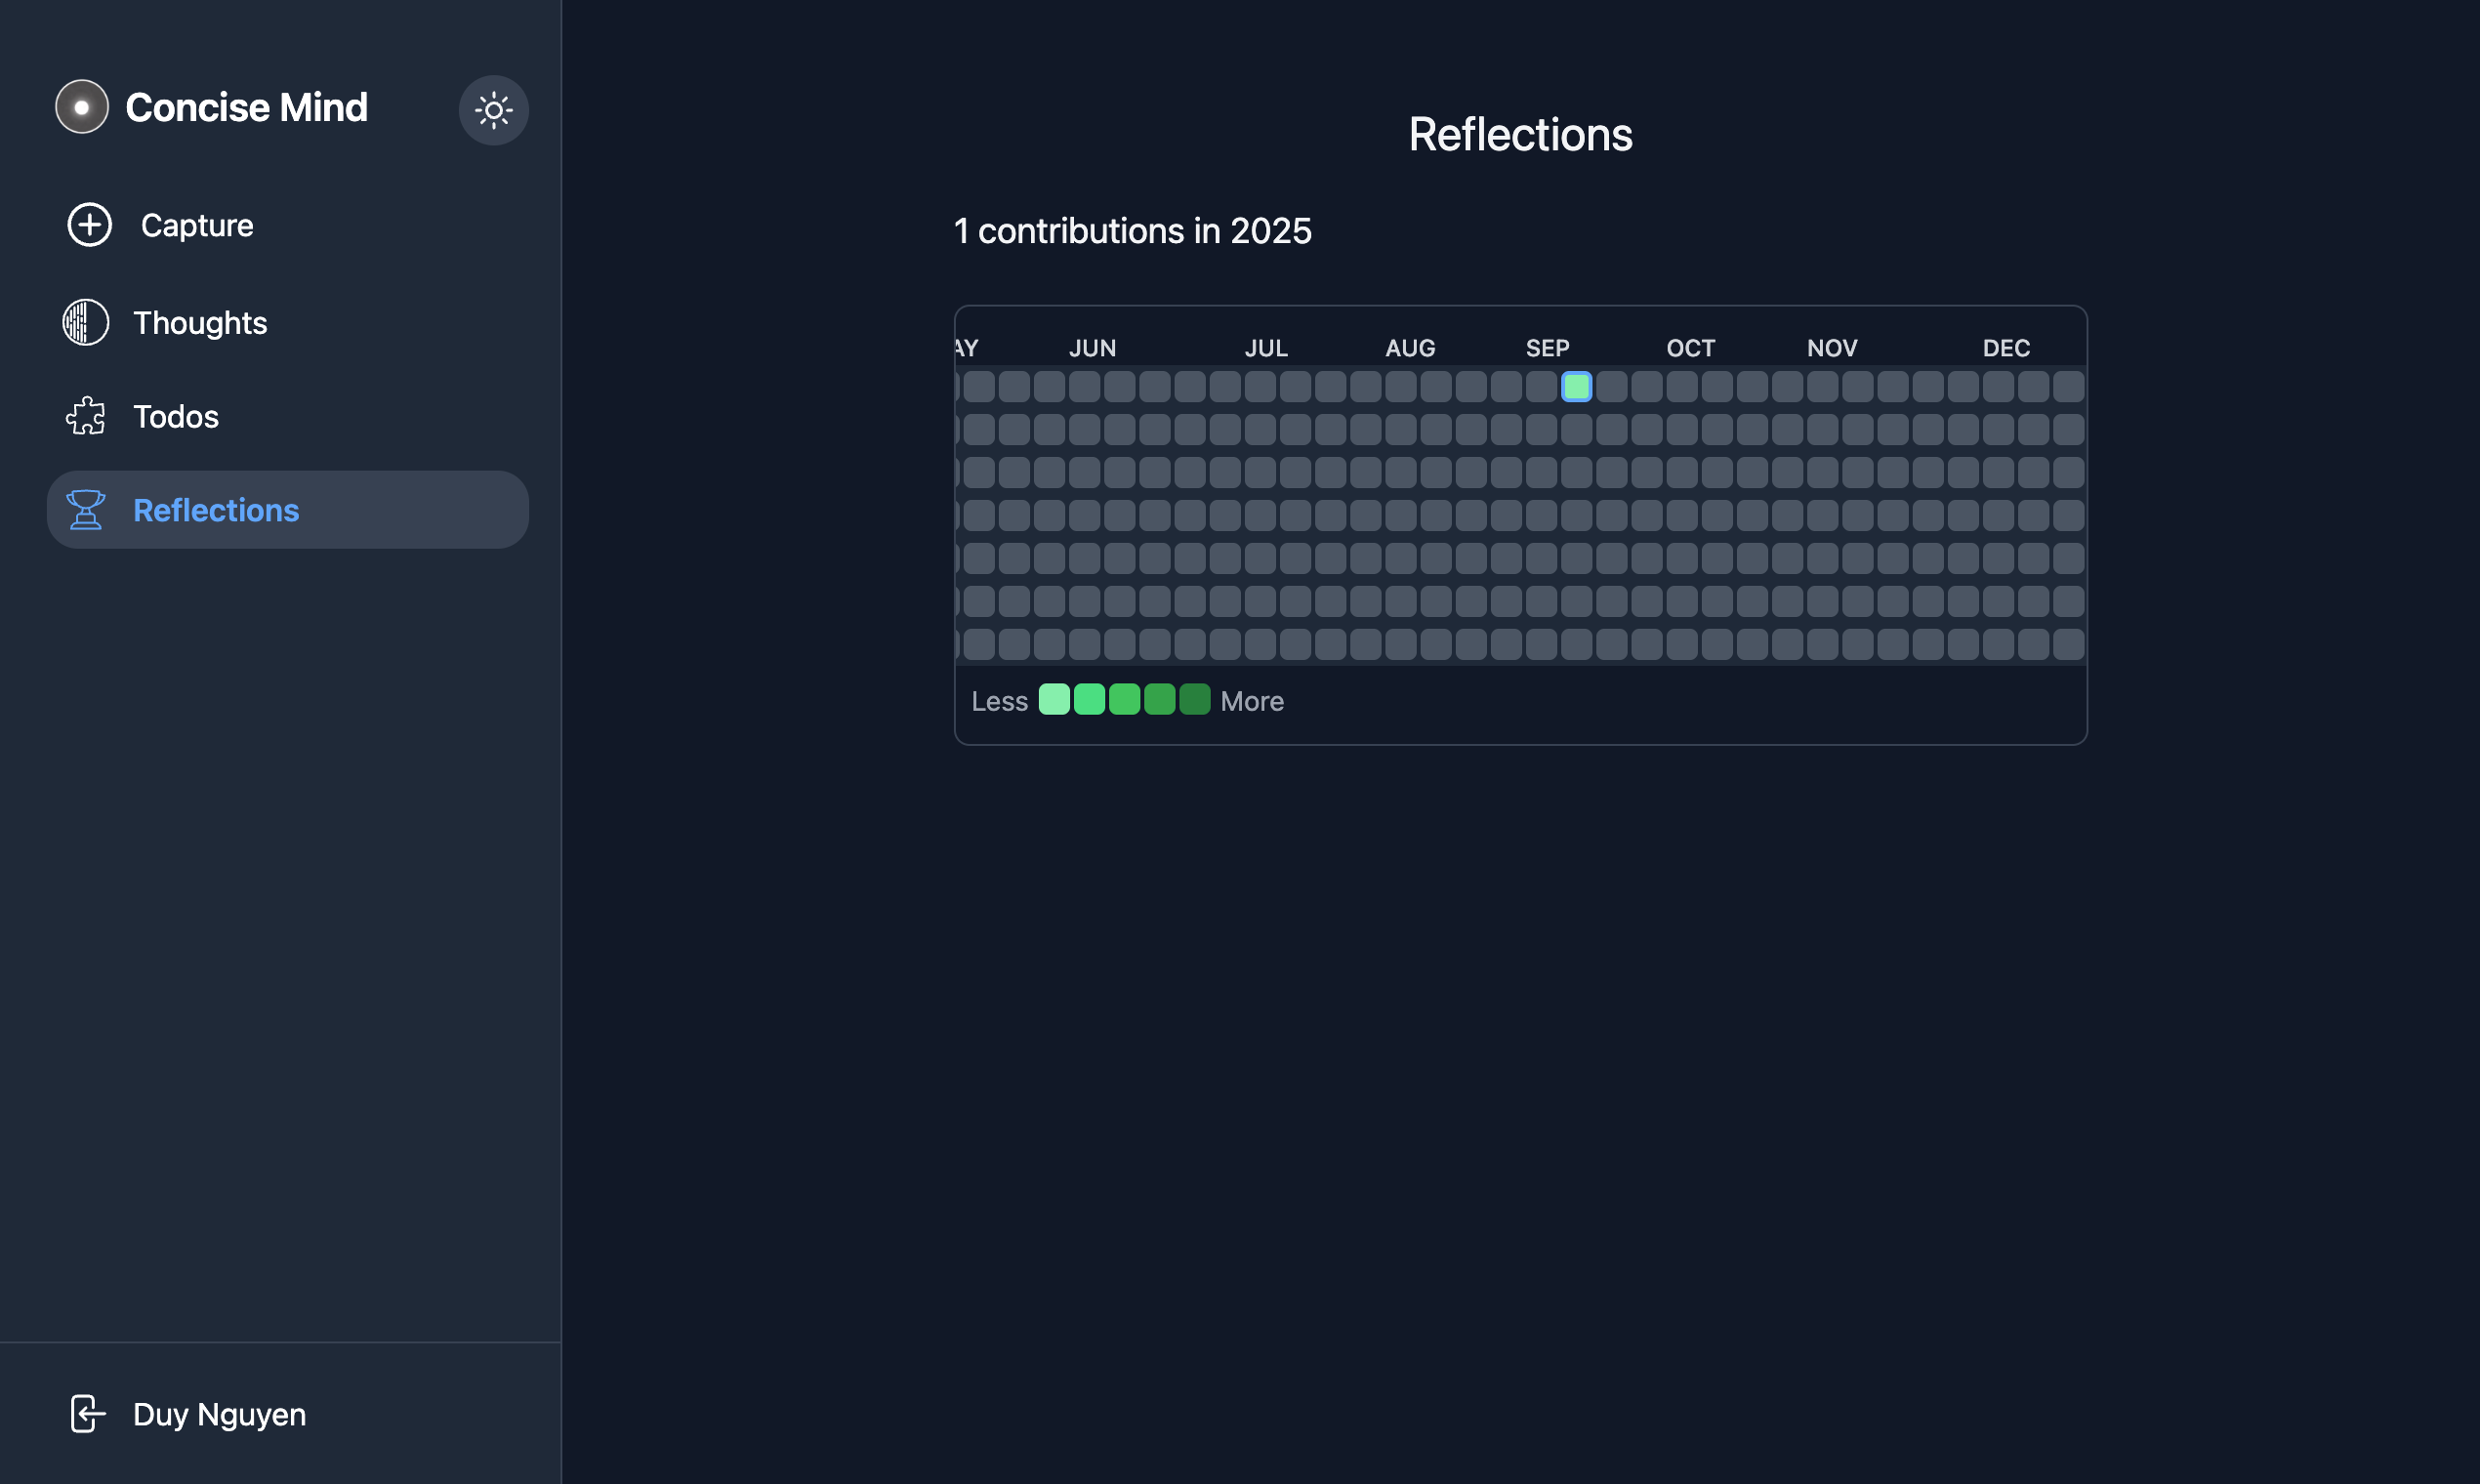Click the Thoughts brain icon
Image resolution: width=2480 pixels, height=1484 pixels.
pyautogui.click(x=86, y=322)
